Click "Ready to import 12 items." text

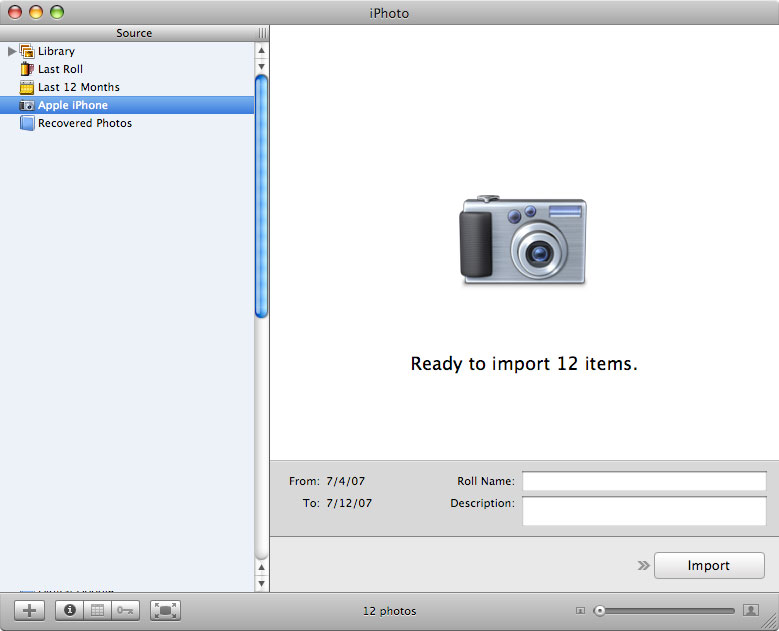524,364
